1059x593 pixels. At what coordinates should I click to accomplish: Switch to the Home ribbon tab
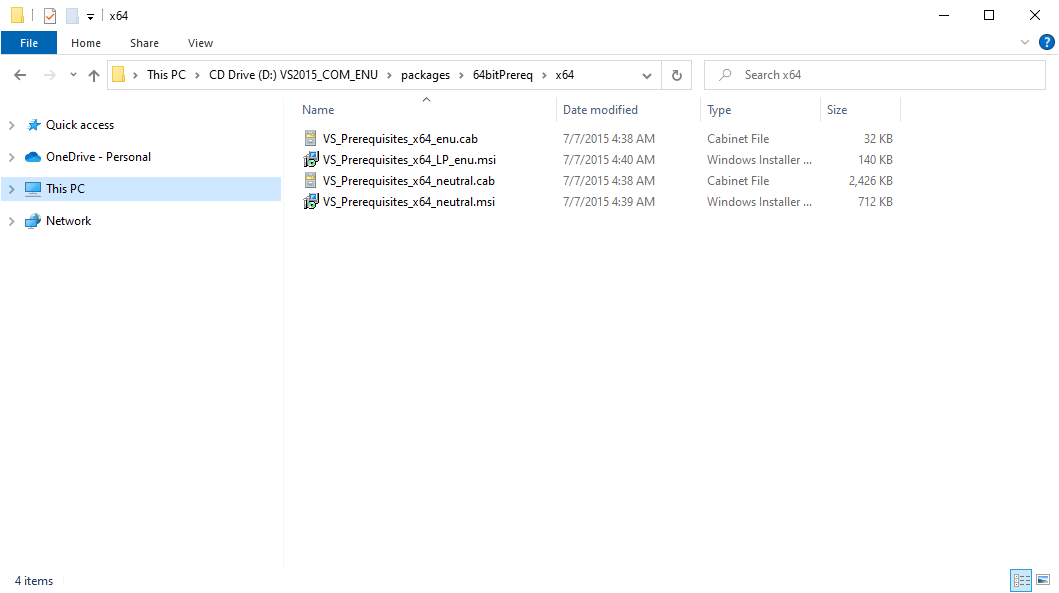[86, 43]
